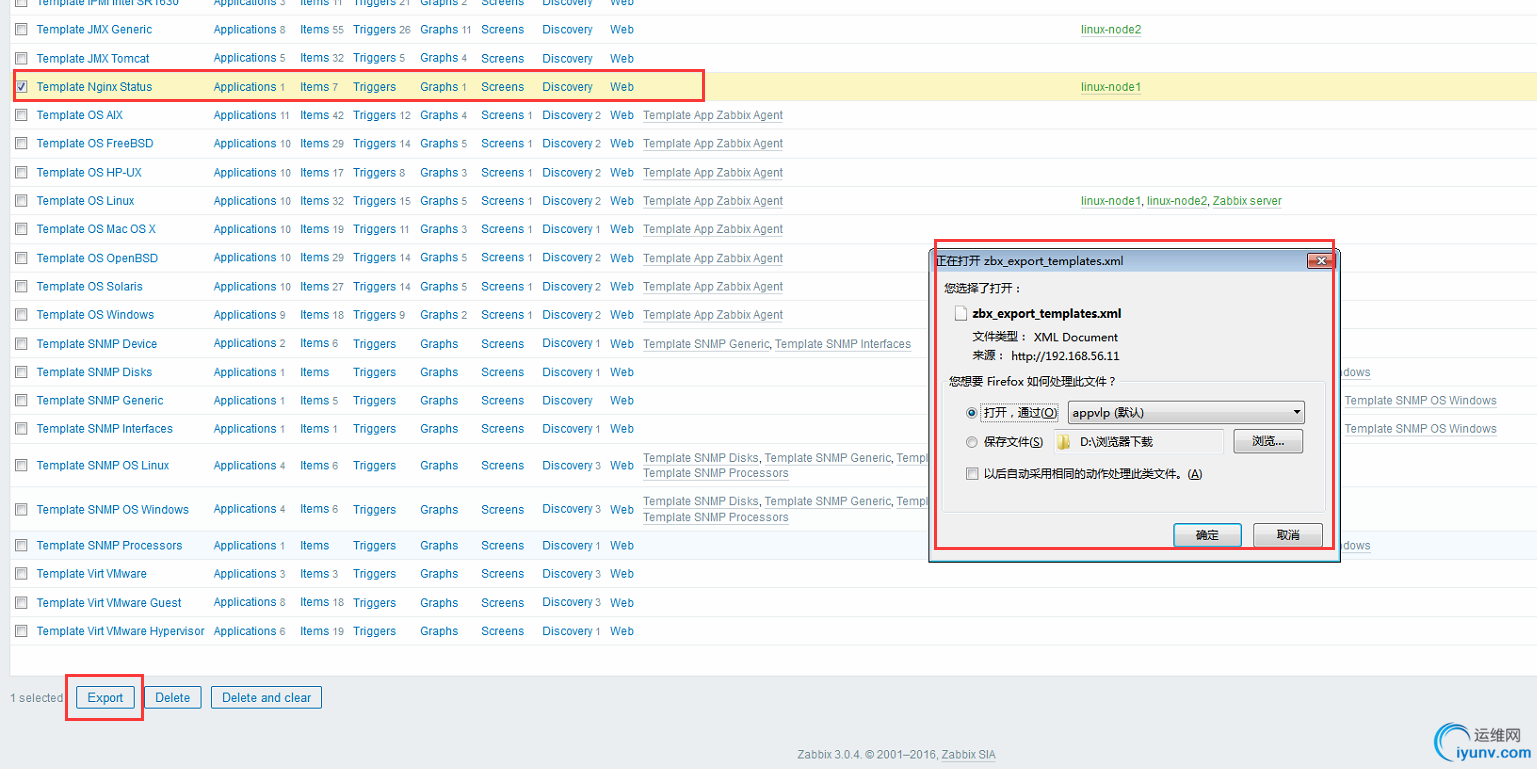Open Template SNMP Processors link in SNMP OS Windows row
1537x769 pixels.
point(716,517)
